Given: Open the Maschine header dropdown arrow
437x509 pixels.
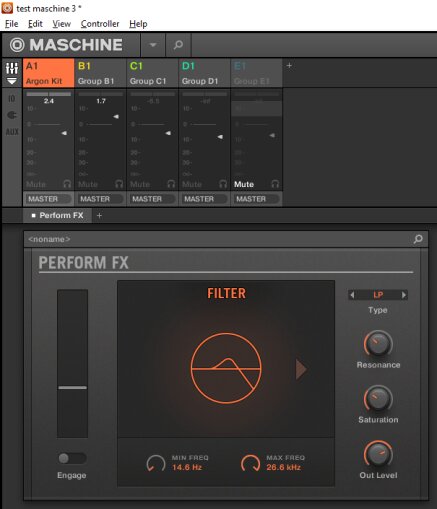Looking at the screenshot, I should [153, 45].
